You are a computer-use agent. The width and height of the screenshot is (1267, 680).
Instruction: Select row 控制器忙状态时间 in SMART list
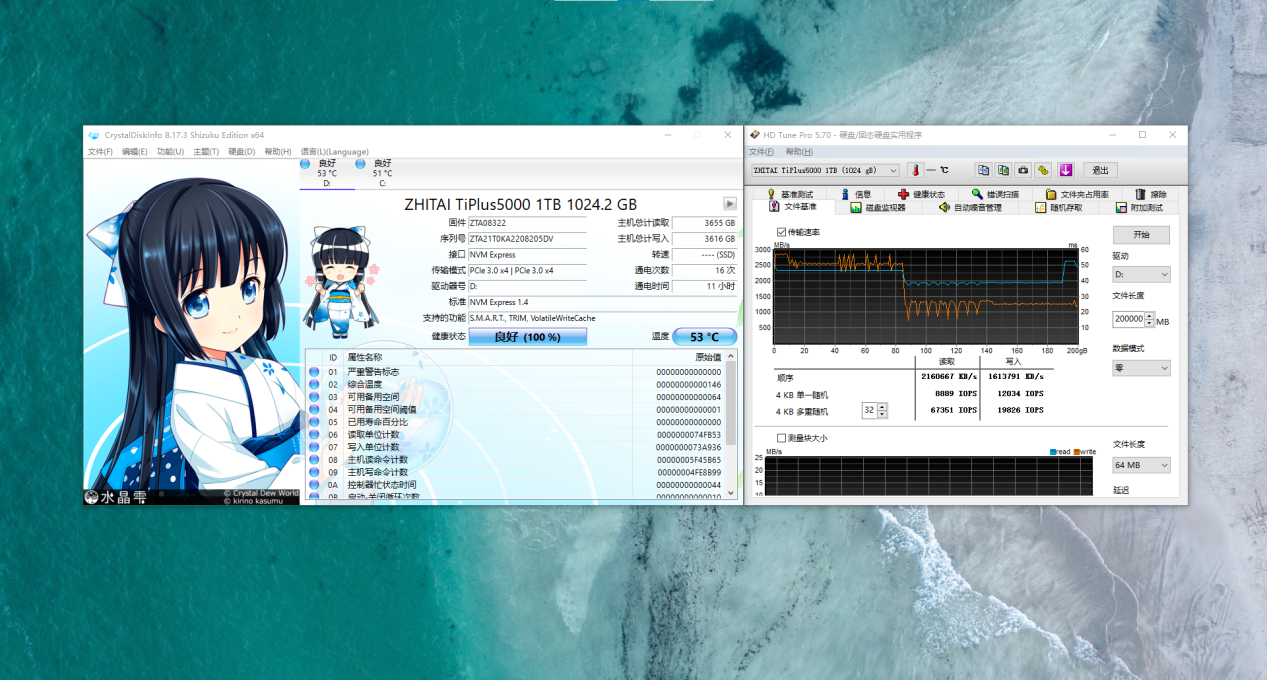(515, 485)
